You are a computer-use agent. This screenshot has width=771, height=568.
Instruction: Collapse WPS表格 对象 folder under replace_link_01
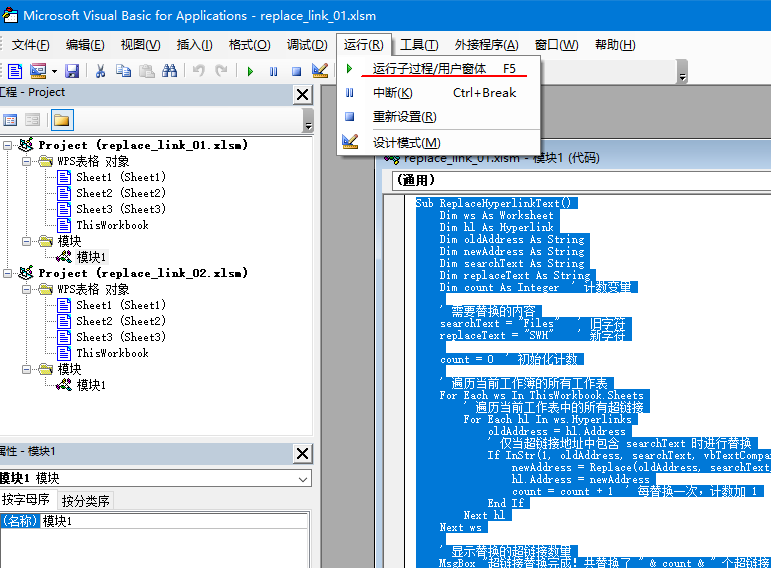27,161
